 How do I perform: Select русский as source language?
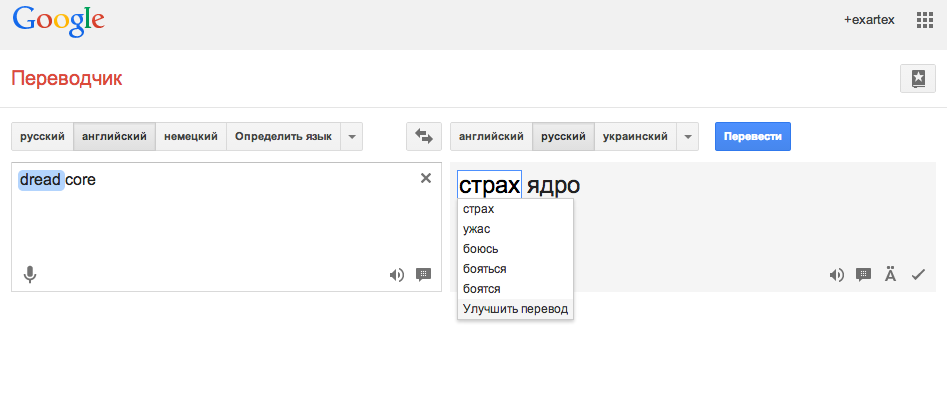point(42,137)
